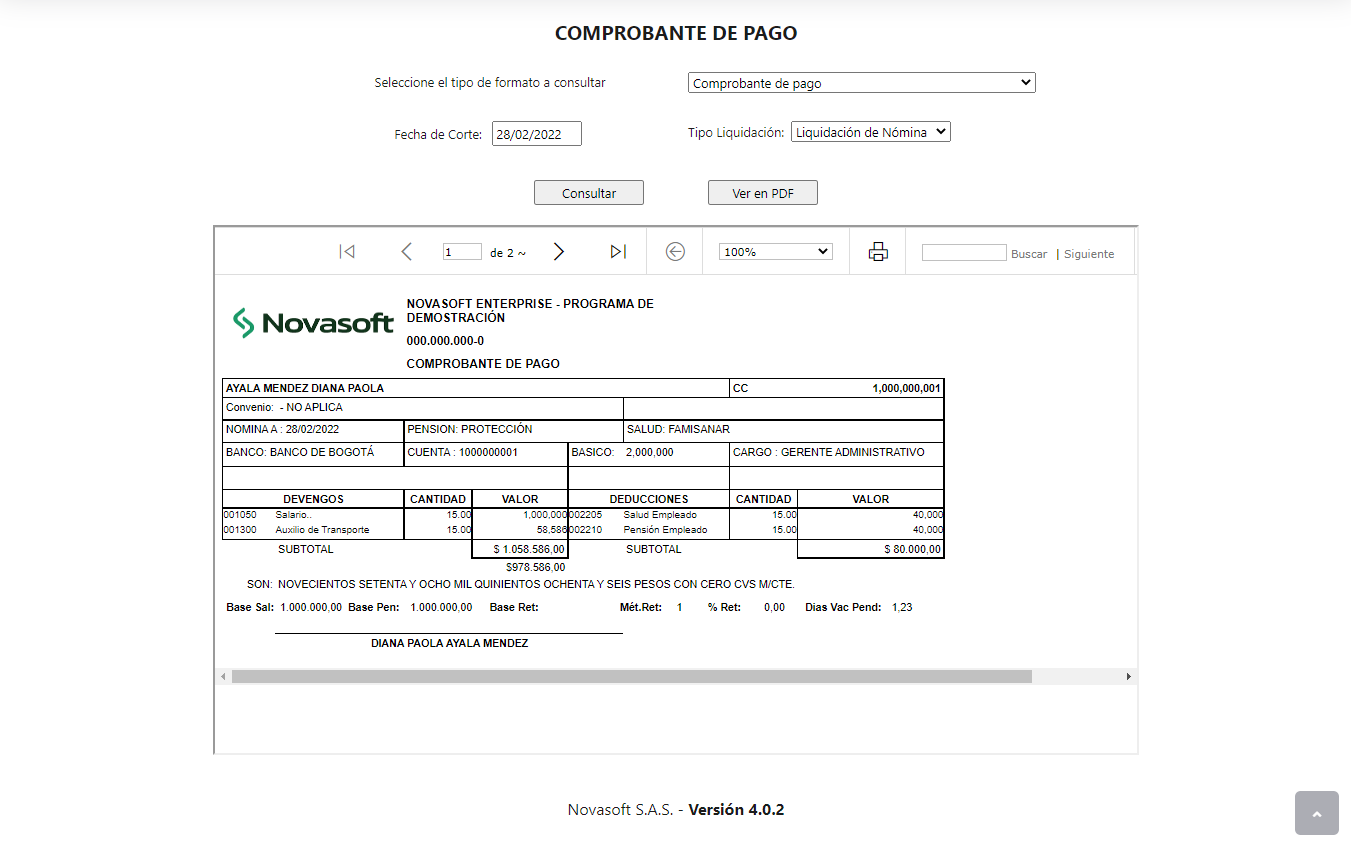1351x848 pixels.
Task: Jump to the first page of the report
Action: (x=347, y=251)
